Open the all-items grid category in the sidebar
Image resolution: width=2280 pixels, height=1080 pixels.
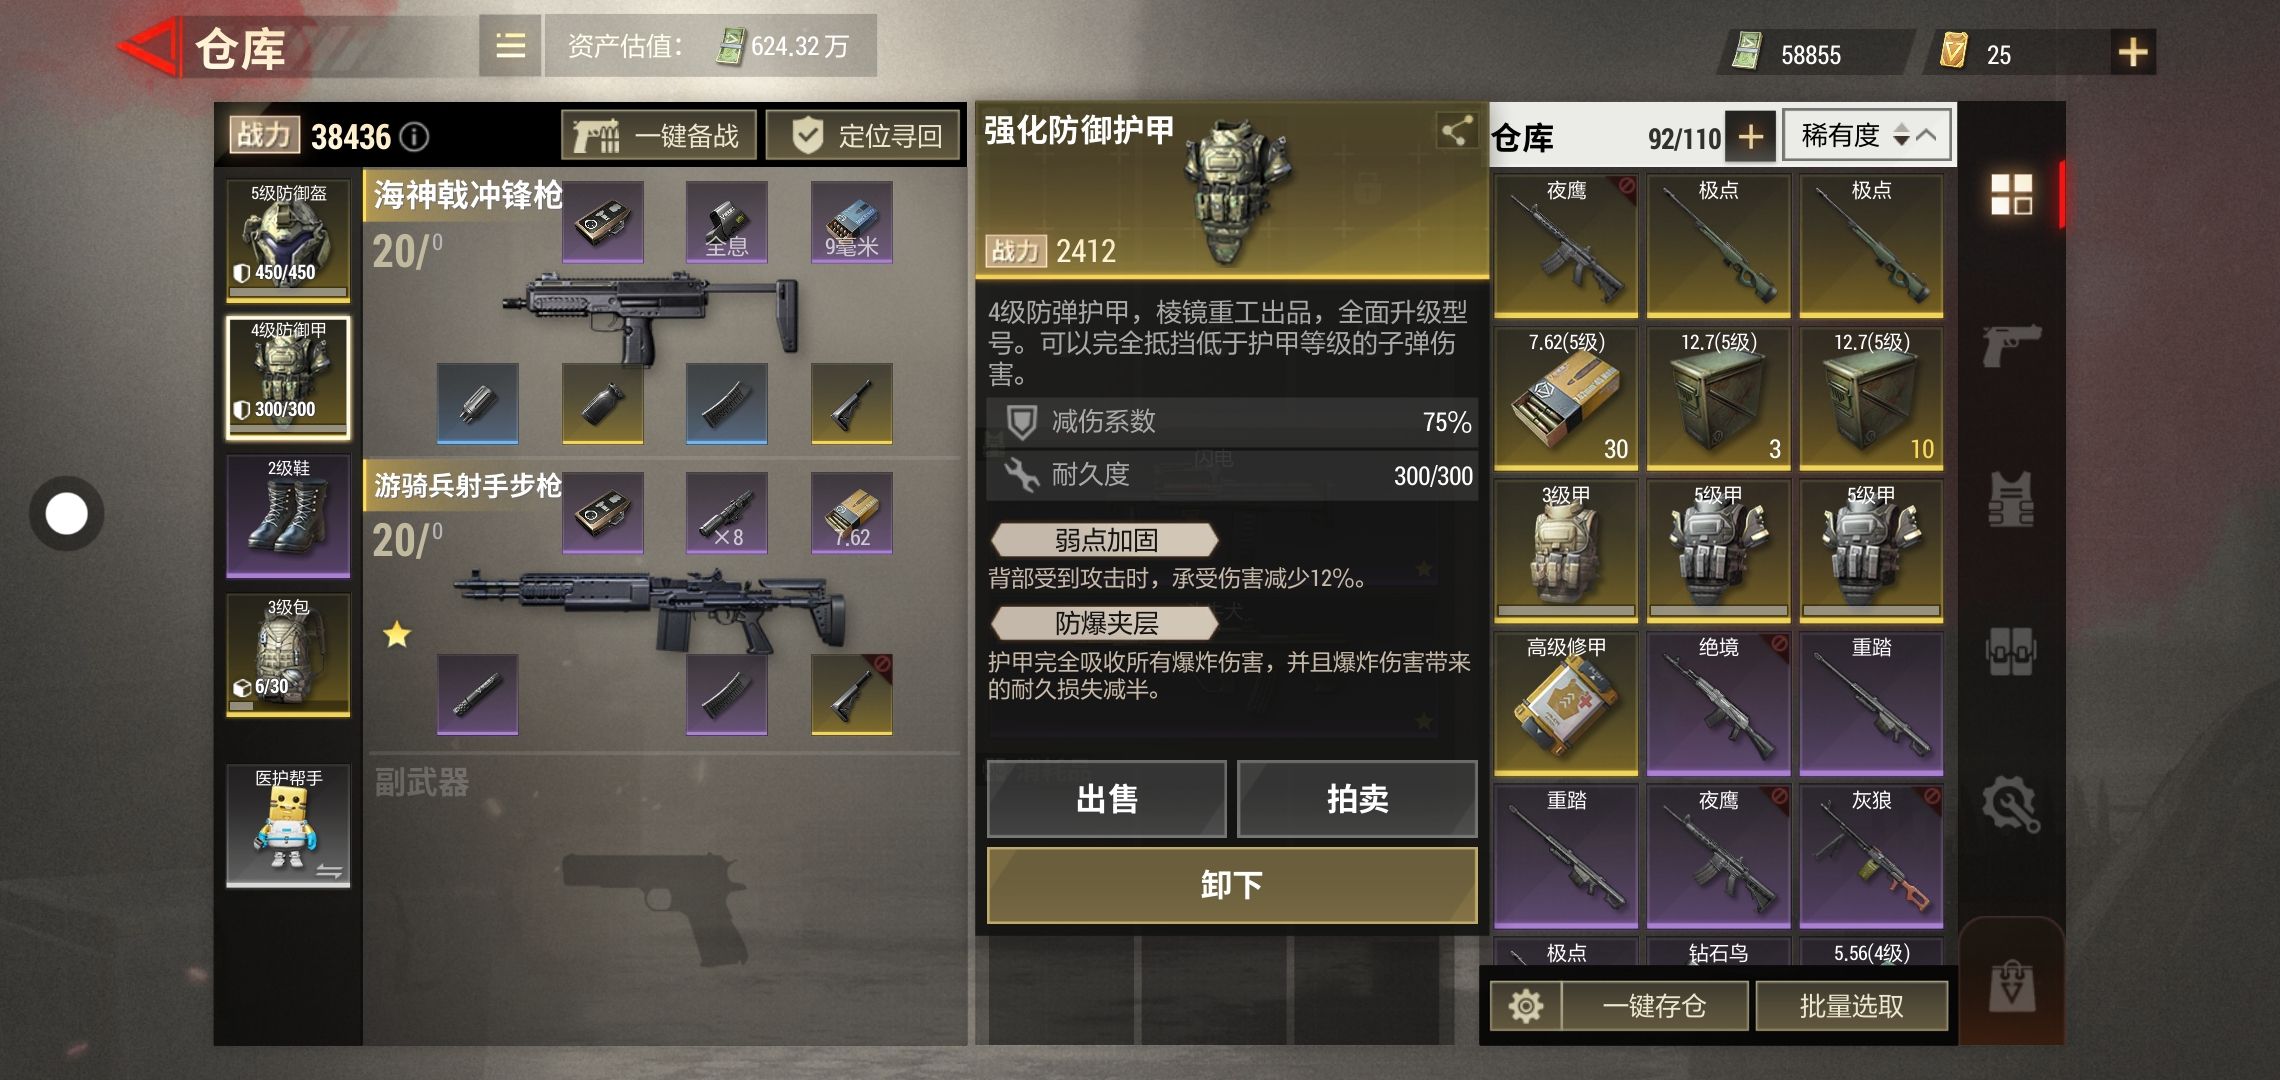[2011, 194]
